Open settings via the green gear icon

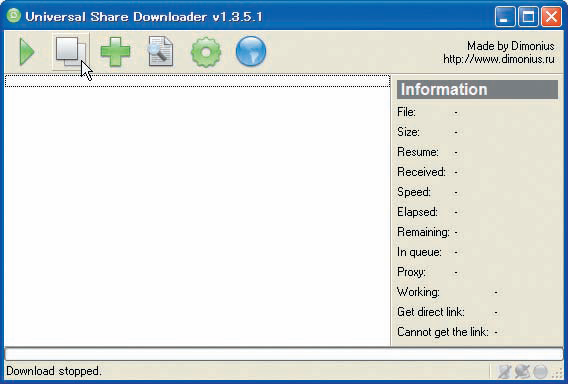pyautogui.click(x=206, y=52)
